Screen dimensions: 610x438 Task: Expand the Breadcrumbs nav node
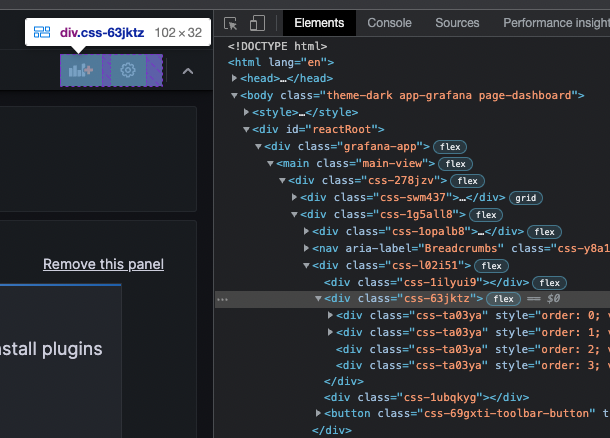[307, 248]
